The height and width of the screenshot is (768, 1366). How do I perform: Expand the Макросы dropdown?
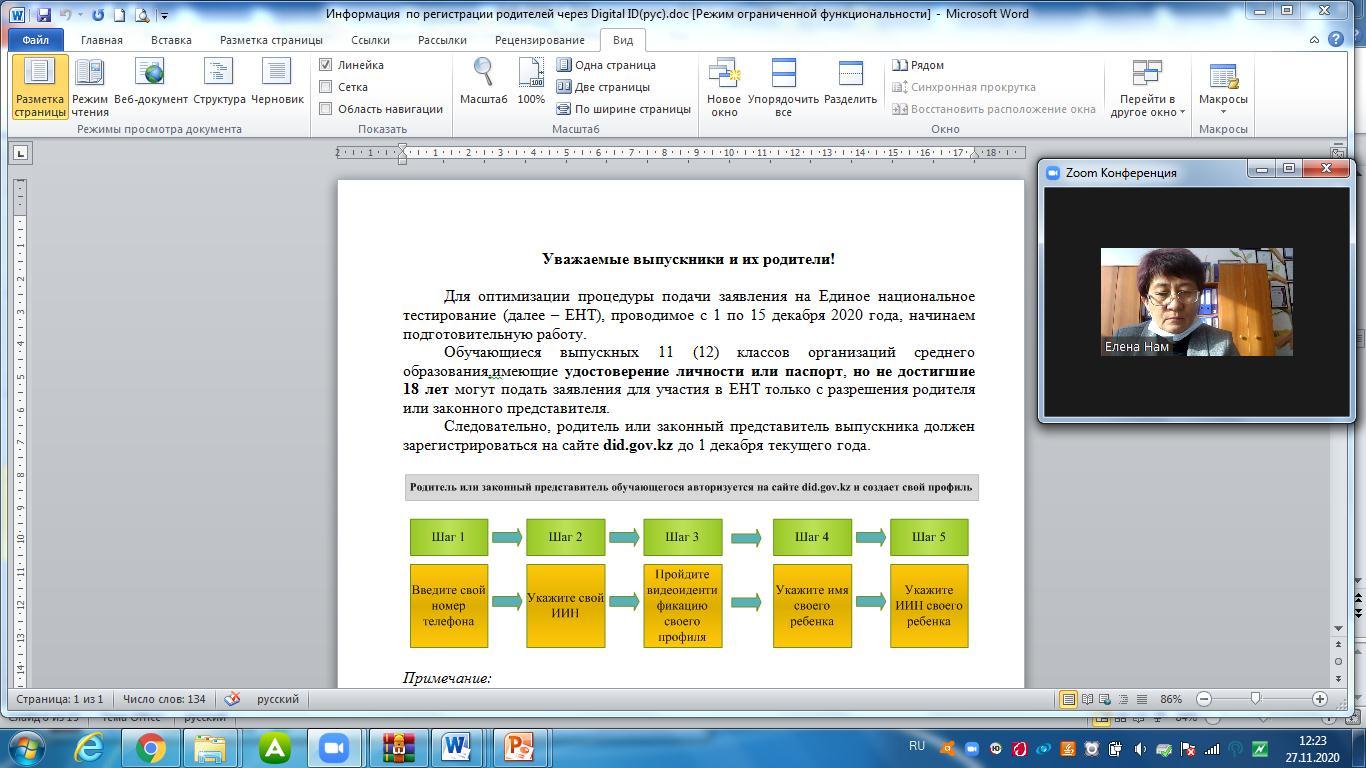point(1223,111)
